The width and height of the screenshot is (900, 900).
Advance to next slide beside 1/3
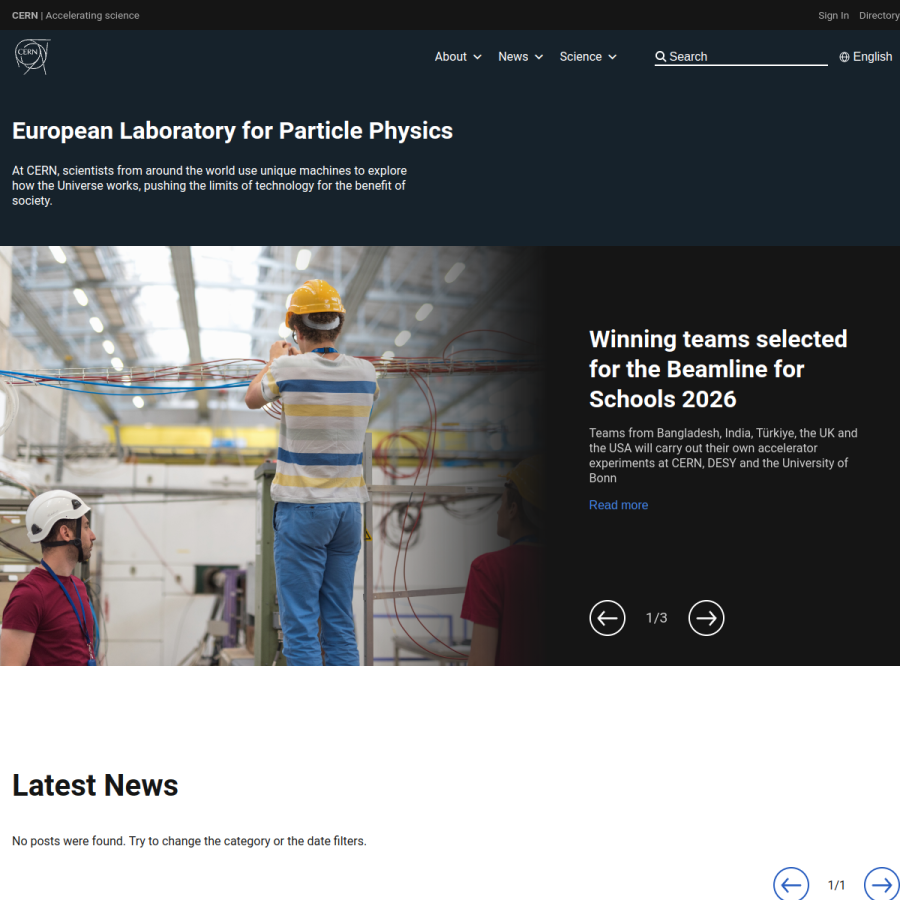point(706,618)
